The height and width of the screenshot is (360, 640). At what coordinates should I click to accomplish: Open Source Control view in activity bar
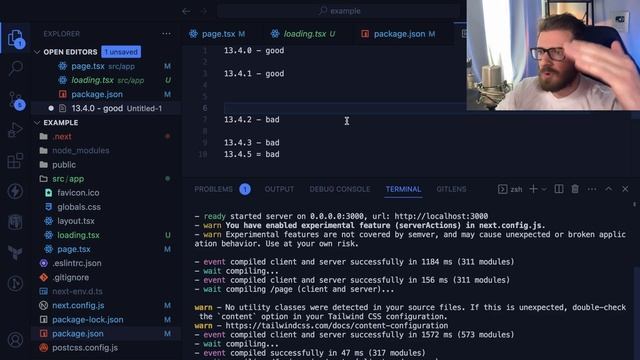[x=16, y=100]
